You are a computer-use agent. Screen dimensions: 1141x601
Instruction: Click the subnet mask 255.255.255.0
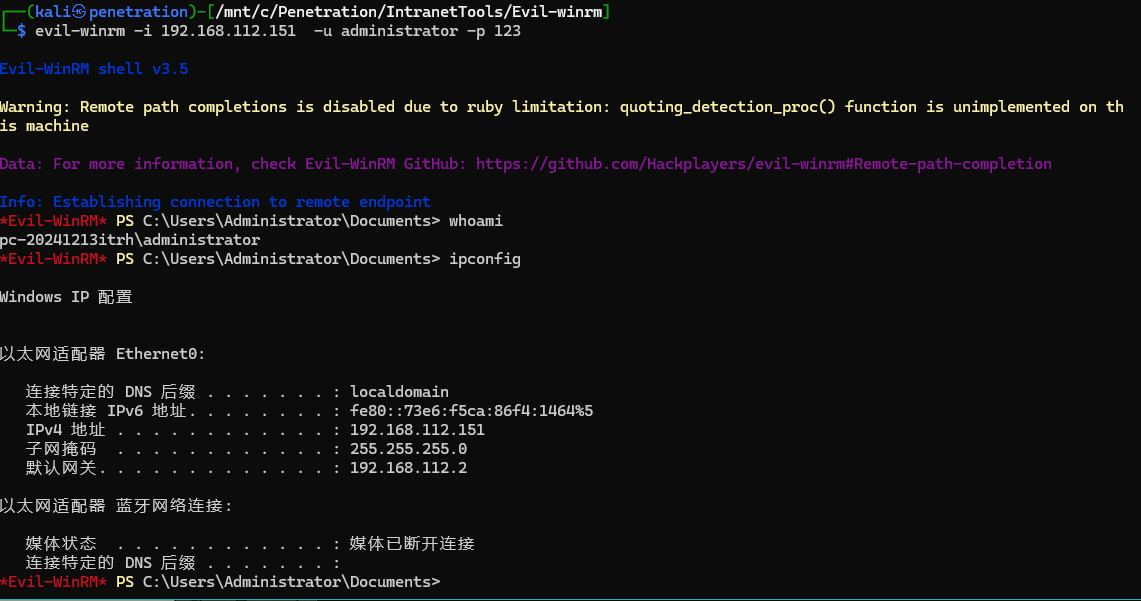coord(408,449)
